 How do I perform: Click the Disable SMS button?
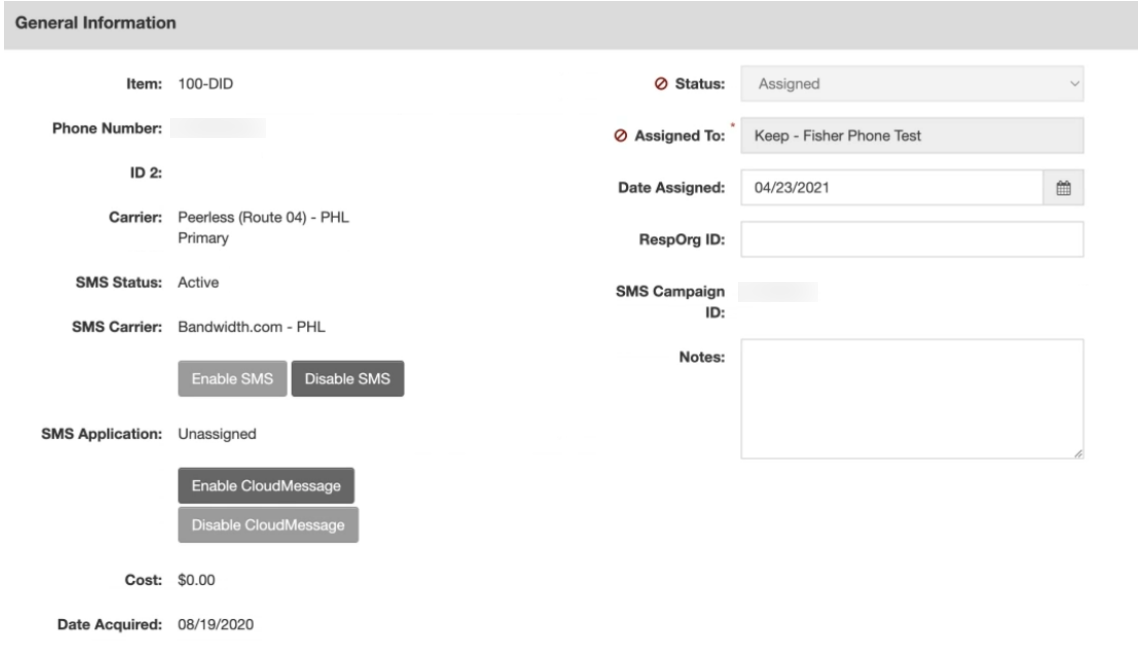pyautogui.click(x=348, y=379)
